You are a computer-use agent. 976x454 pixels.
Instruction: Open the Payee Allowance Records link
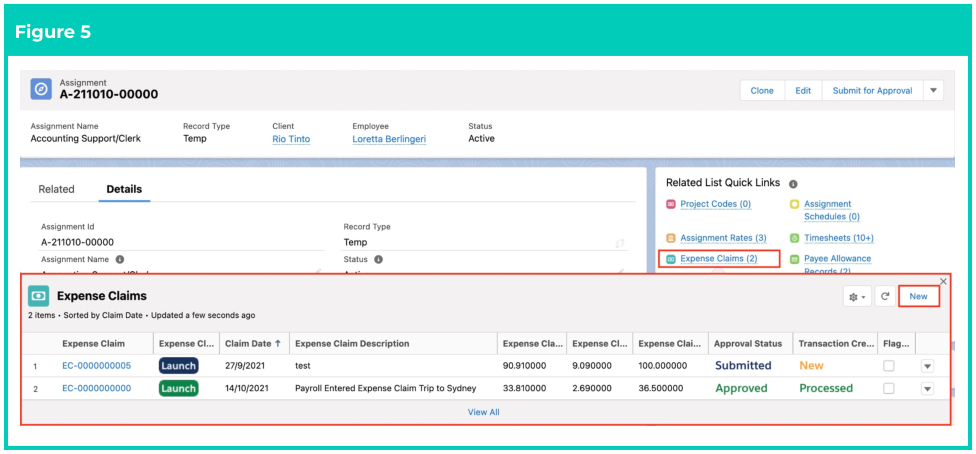point(837,265)
